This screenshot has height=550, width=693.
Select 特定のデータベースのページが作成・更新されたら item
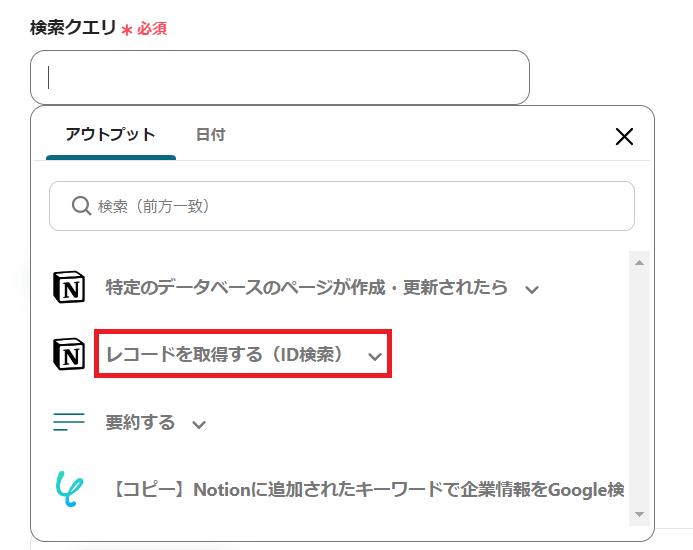click(x=306, y=288)
